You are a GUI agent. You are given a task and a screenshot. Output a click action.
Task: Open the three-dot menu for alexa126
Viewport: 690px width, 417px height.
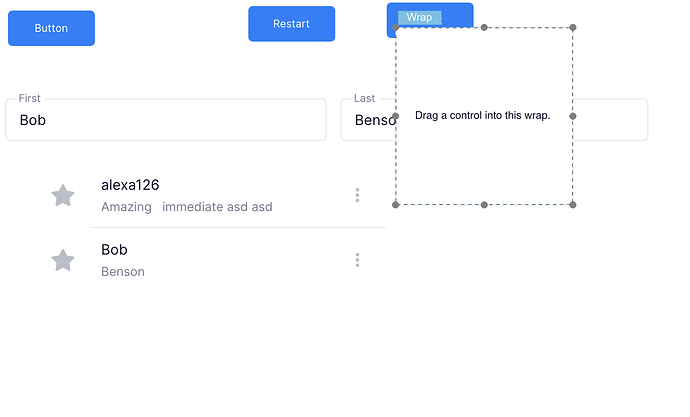pyautogui.click(x=357, y=195)
